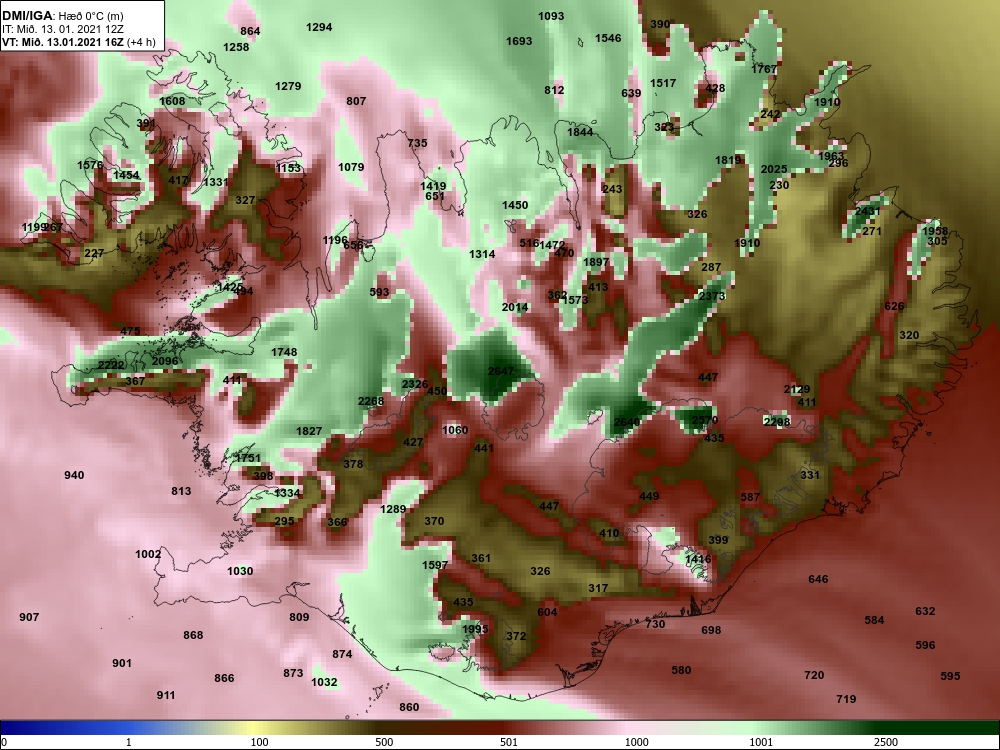This screenshot has height=750, width=1000.
Task: Click the 2268 label
Action: point(371,401)
